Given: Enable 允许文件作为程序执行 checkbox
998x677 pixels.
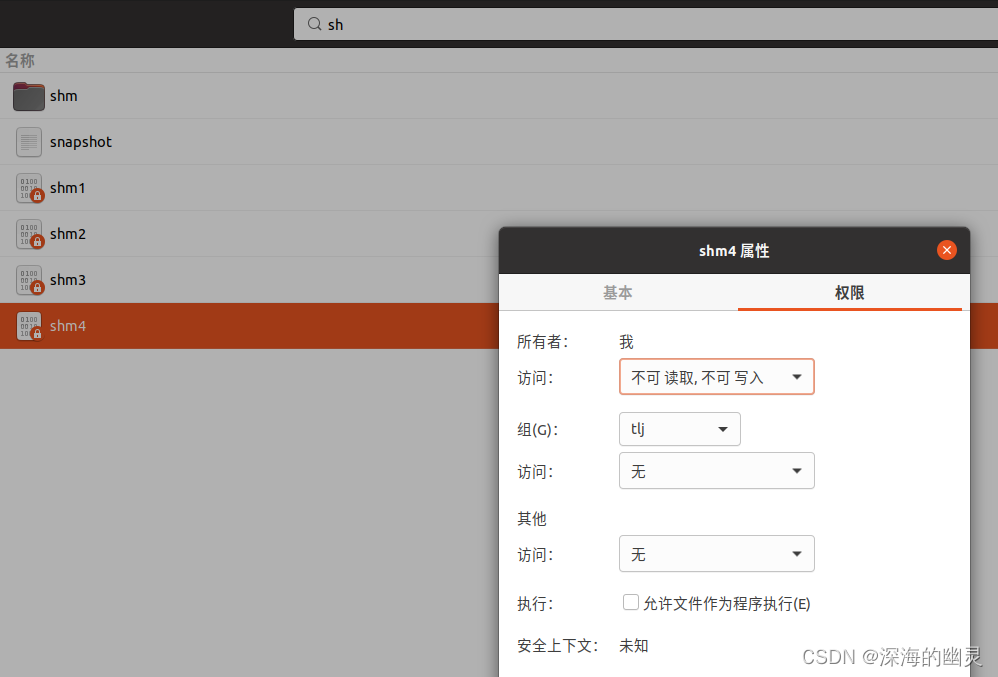Looking at the screenshot, I should click(x=631, y=602).
